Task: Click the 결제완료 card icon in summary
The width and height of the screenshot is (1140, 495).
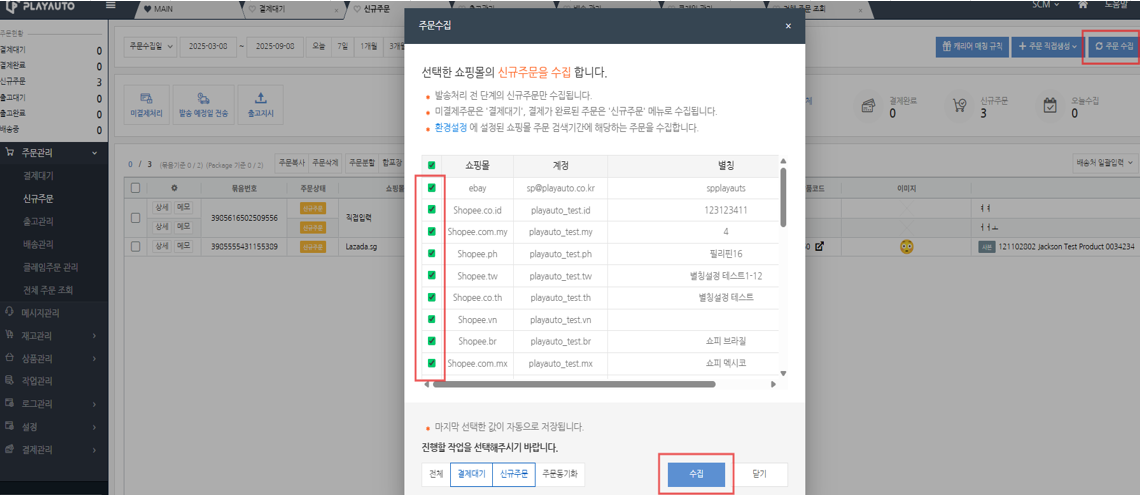Action: click(x=867, y=105)
